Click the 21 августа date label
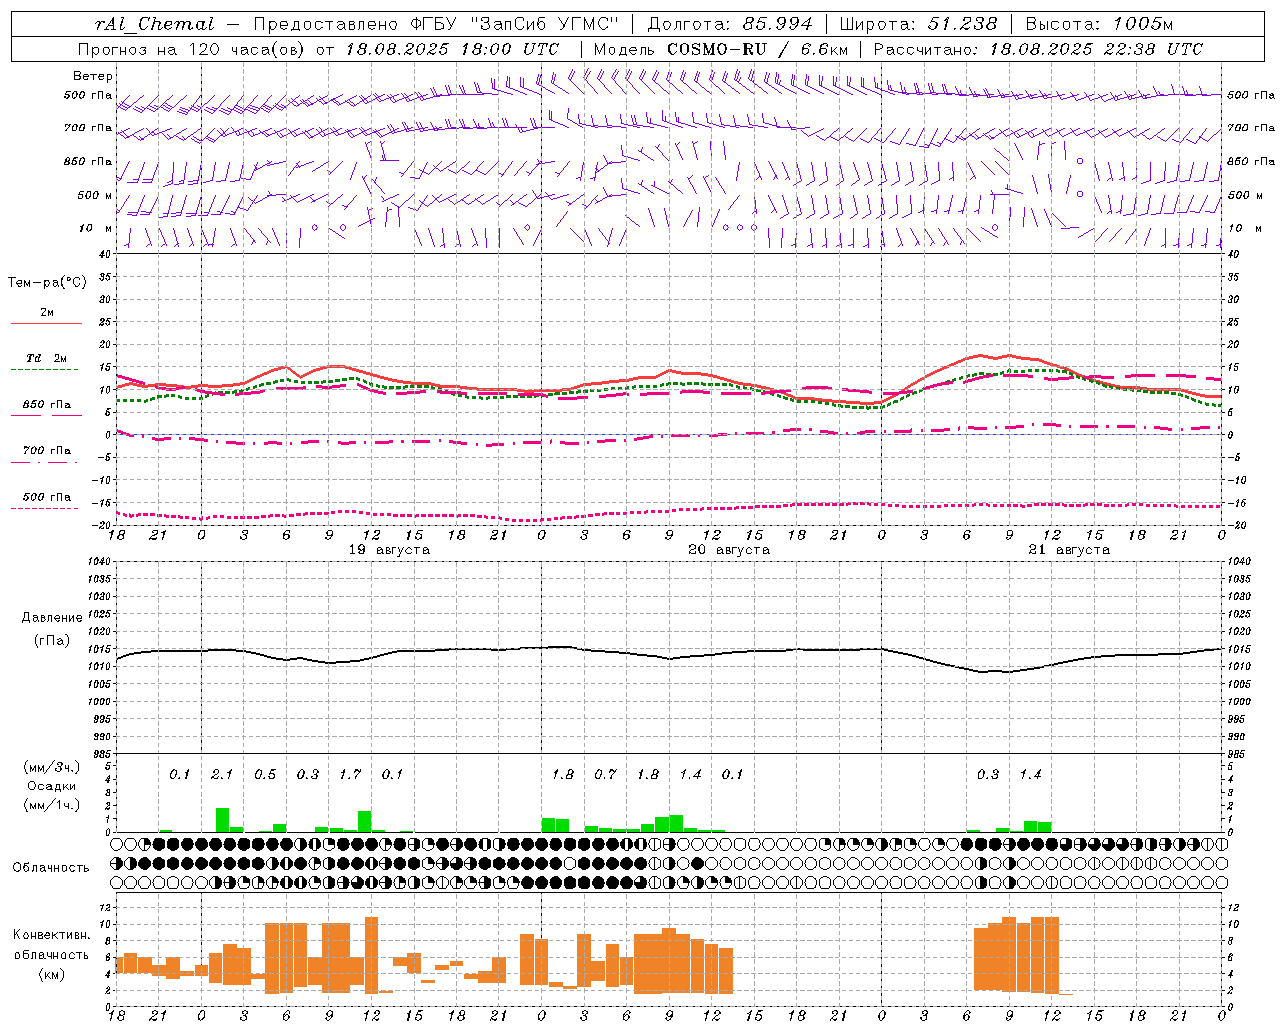This screenshot has width=1280, height=1024. click(1069, 550)
